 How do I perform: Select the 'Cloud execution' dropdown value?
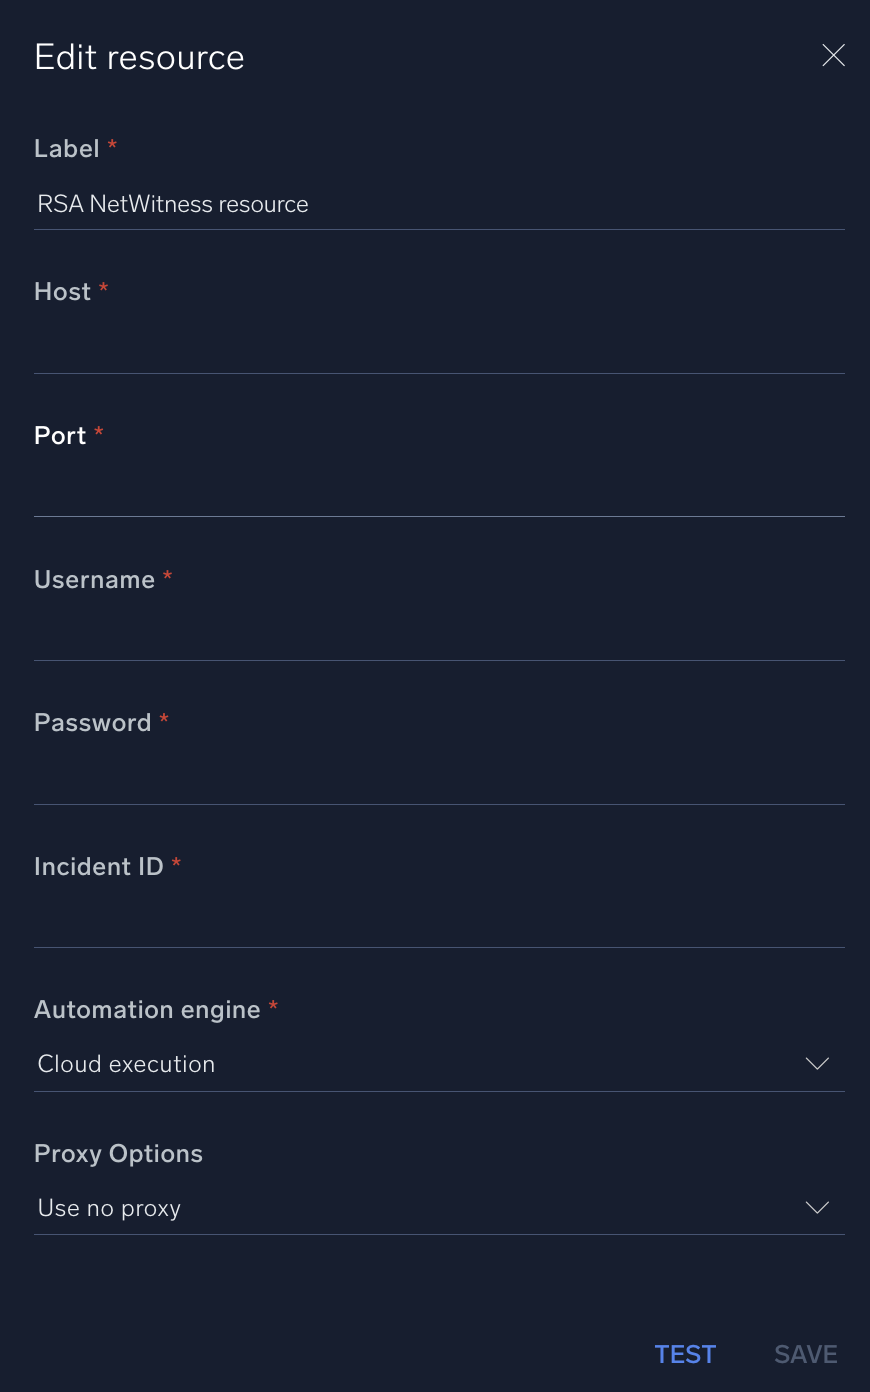126,1064
